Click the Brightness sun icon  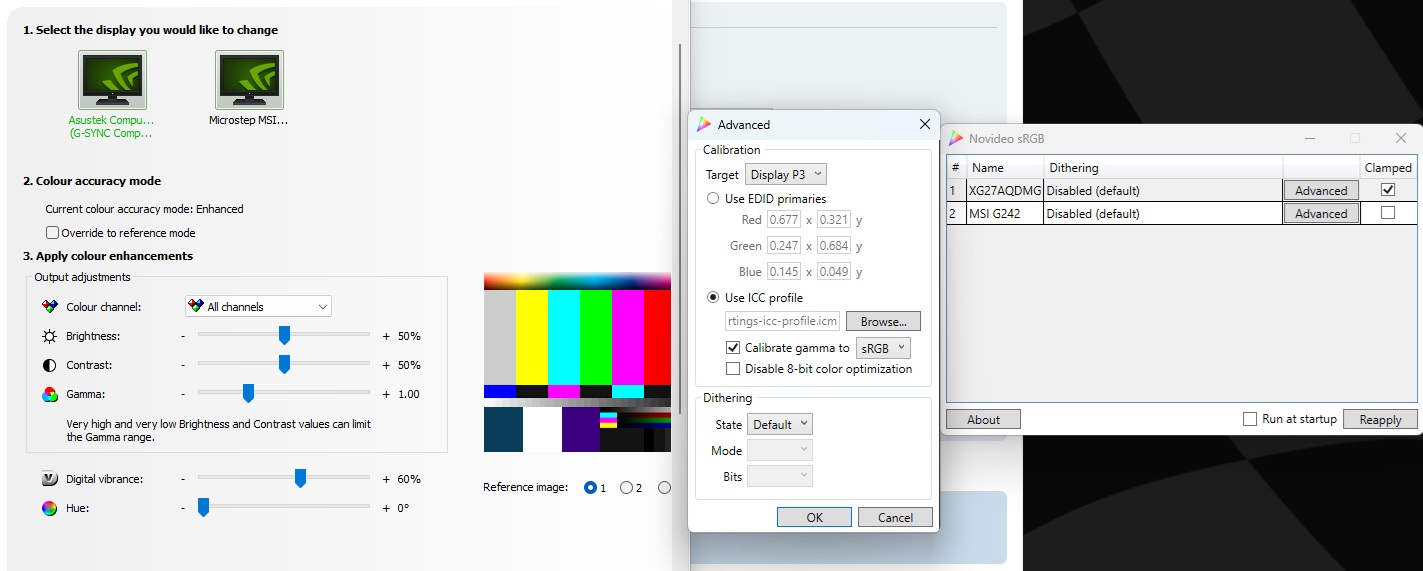[x=50, y=336]
